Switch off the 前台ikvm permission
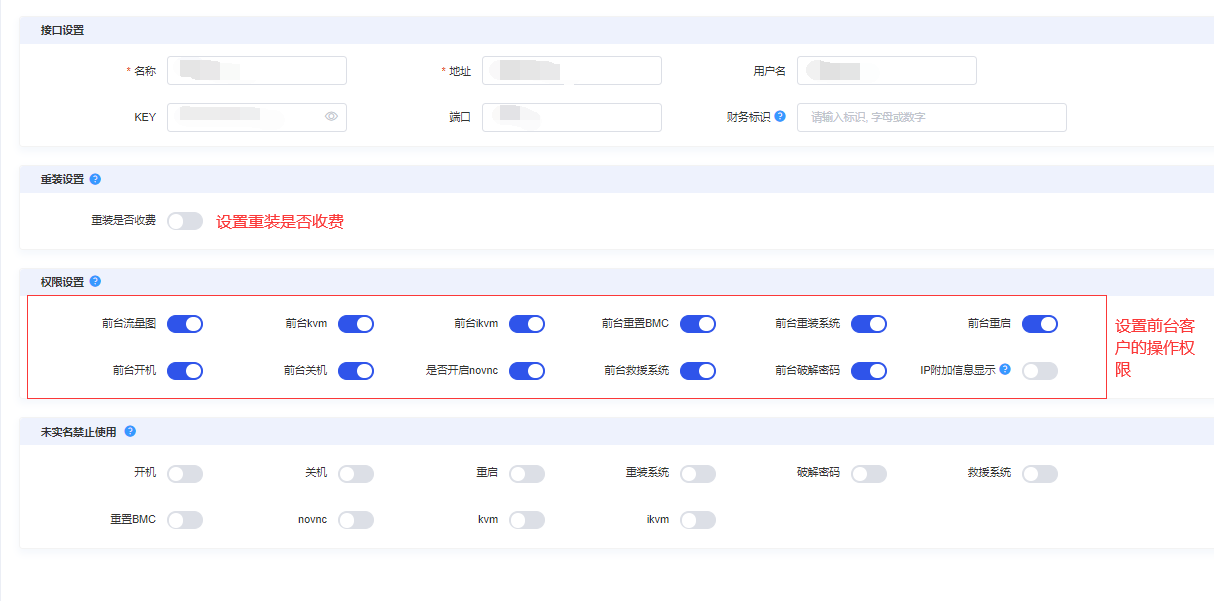Image resolution: width=1214 pixels, height=601 pixels. (527, 324)
